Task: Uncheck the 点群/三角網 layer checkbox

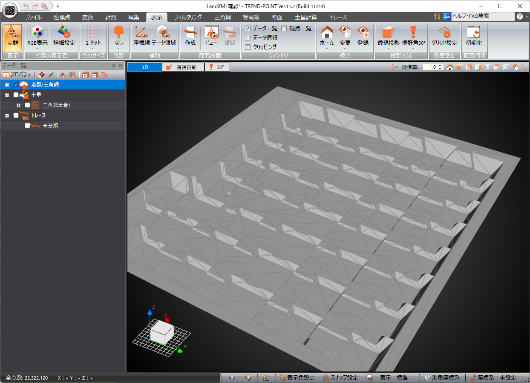Action: pos(16,85)
